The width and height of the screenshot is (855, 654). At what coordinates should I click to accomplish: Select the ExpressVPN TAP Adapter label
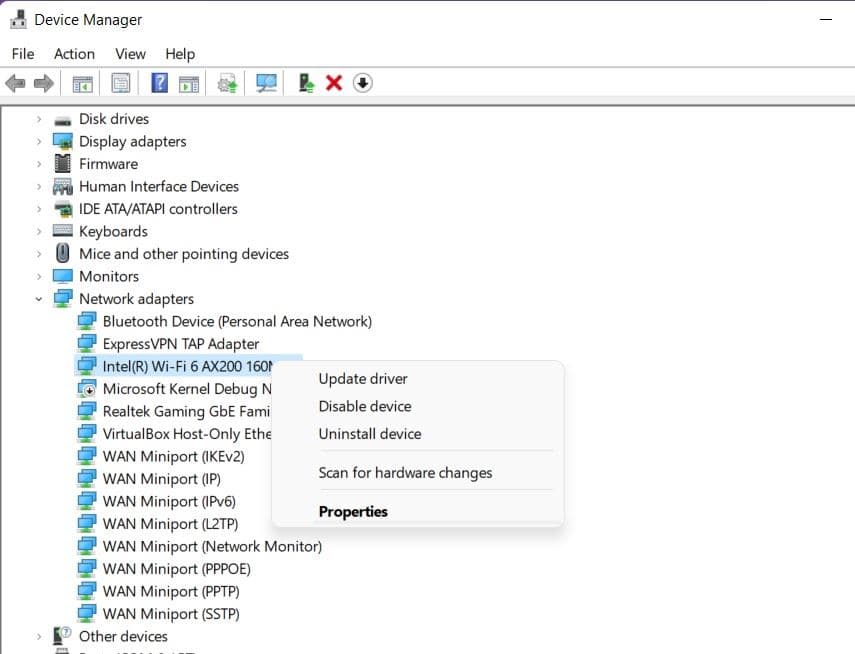click(x=180, y=344)
